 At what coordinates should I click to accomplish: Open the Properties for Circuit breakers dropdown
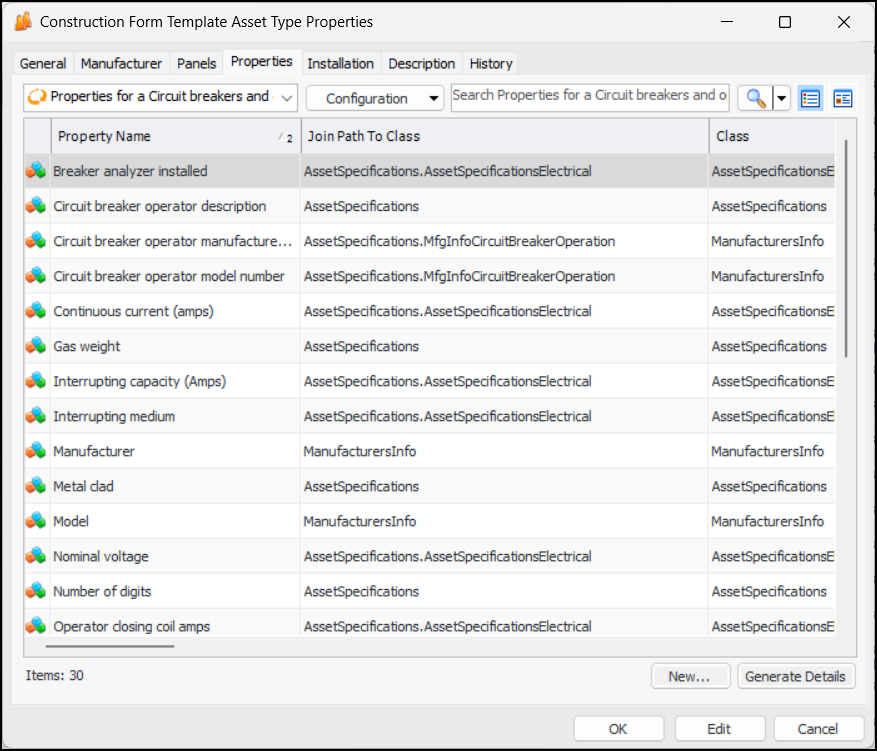(160, 97)
